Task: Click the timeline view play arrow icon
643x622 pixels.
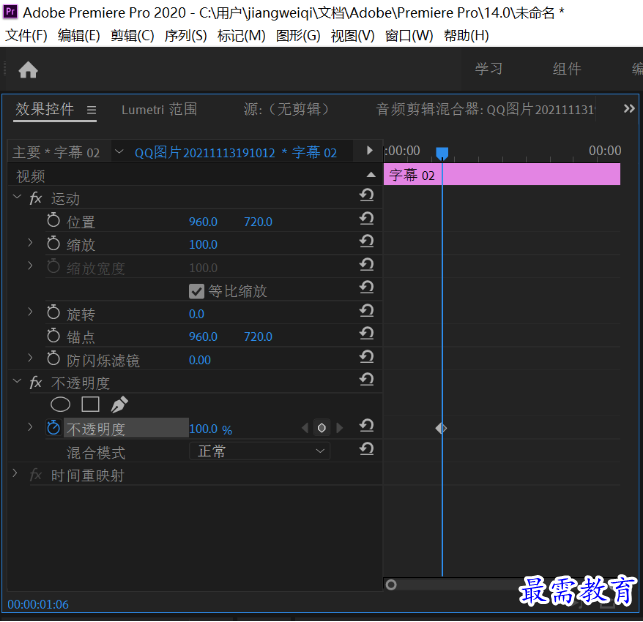Action: click(x=369, y=150)
